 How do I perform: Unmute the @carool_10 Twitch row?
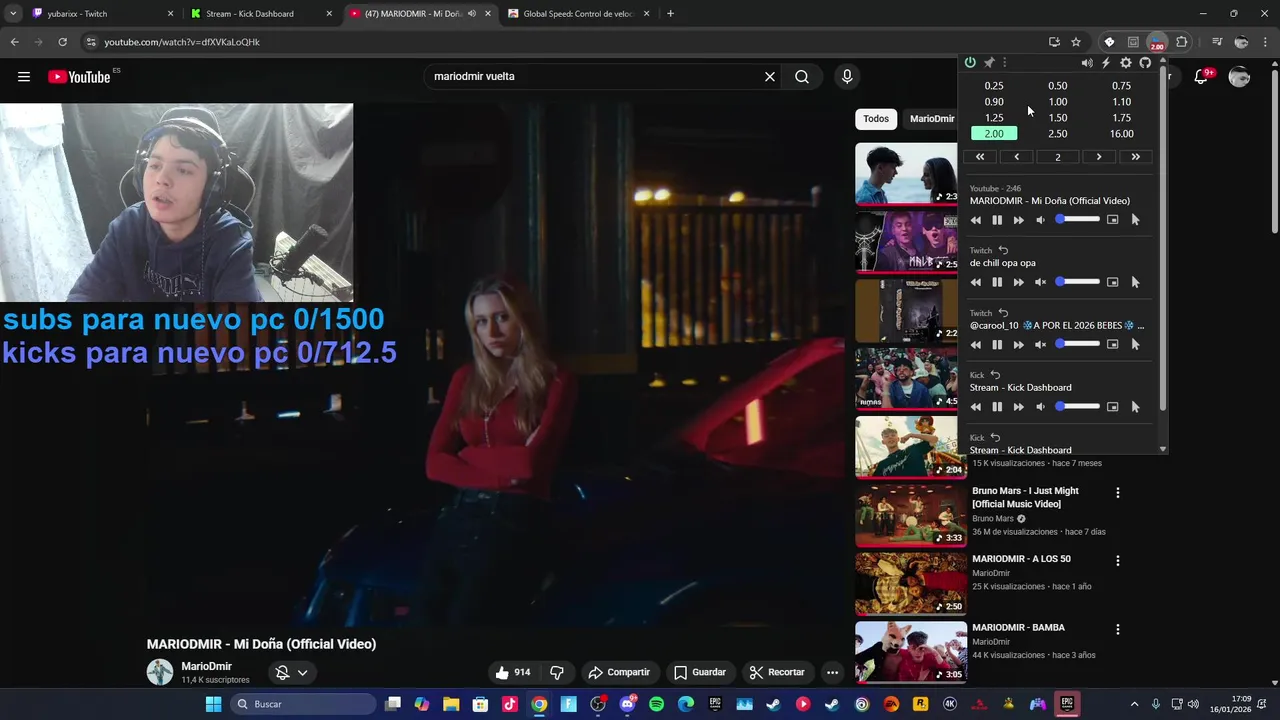tap(1040, 344)
